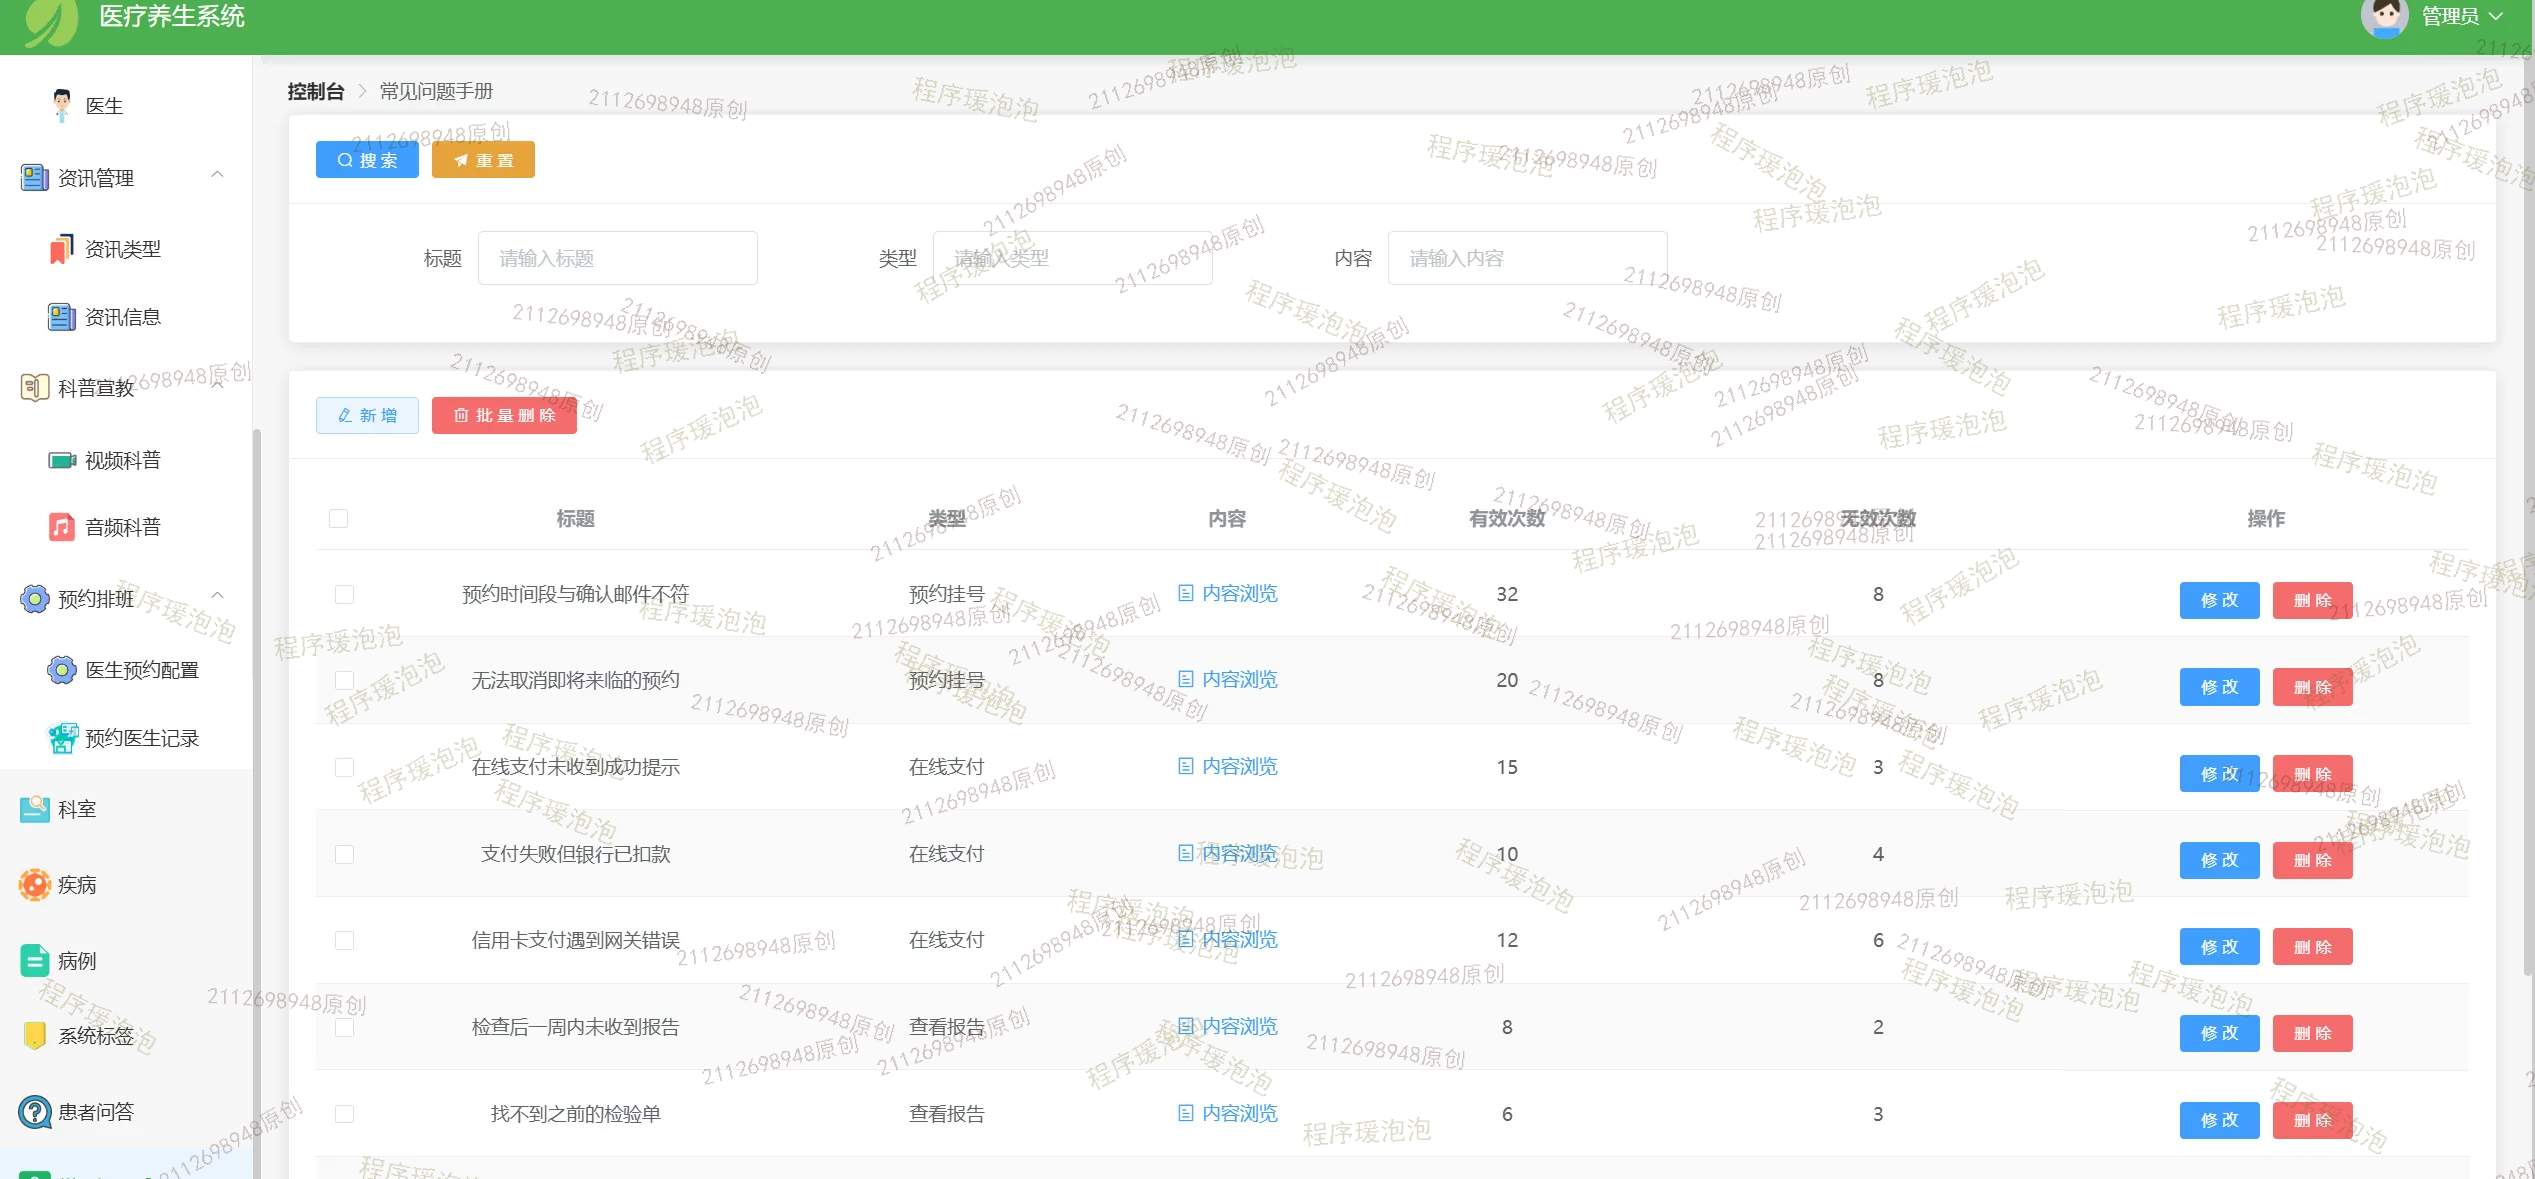Click the 患者问答 question mark icon
Screen dimensions: 2535x1179
click(x=35, y=1112)
